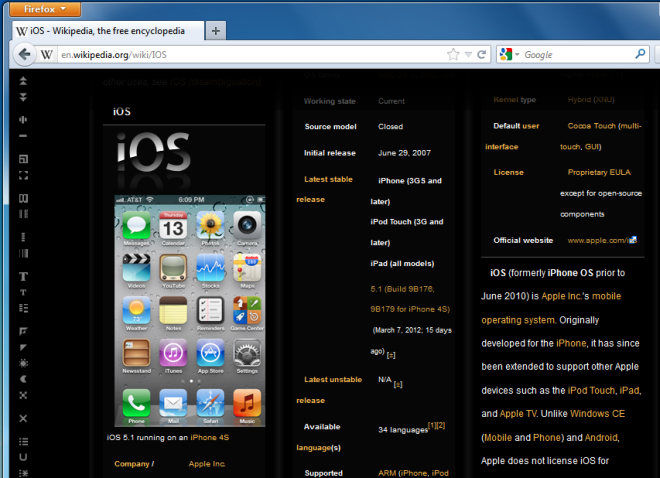Viewport: 660px width, 478px height.
Task: Switch to the sun brightness theme icon
Action: tap(23, 363)
